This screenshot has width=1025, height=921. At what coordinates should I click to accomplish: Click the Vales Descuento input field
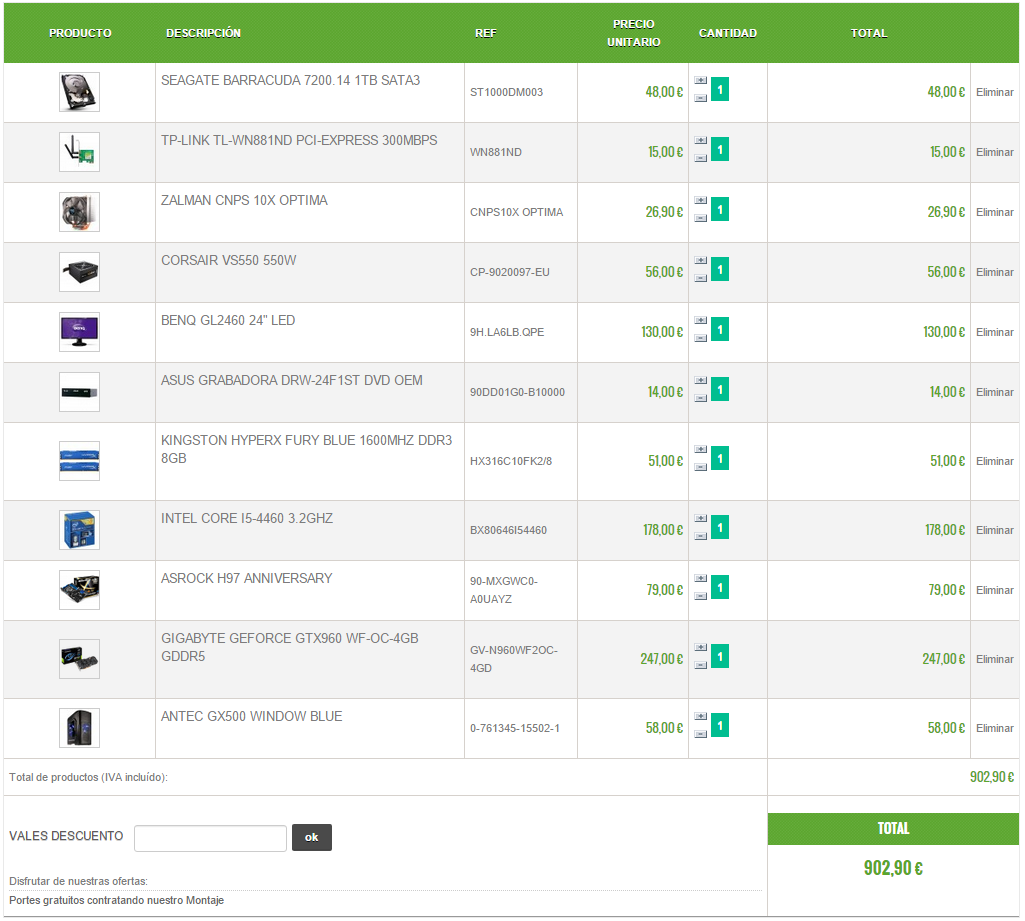pos(210,839)
